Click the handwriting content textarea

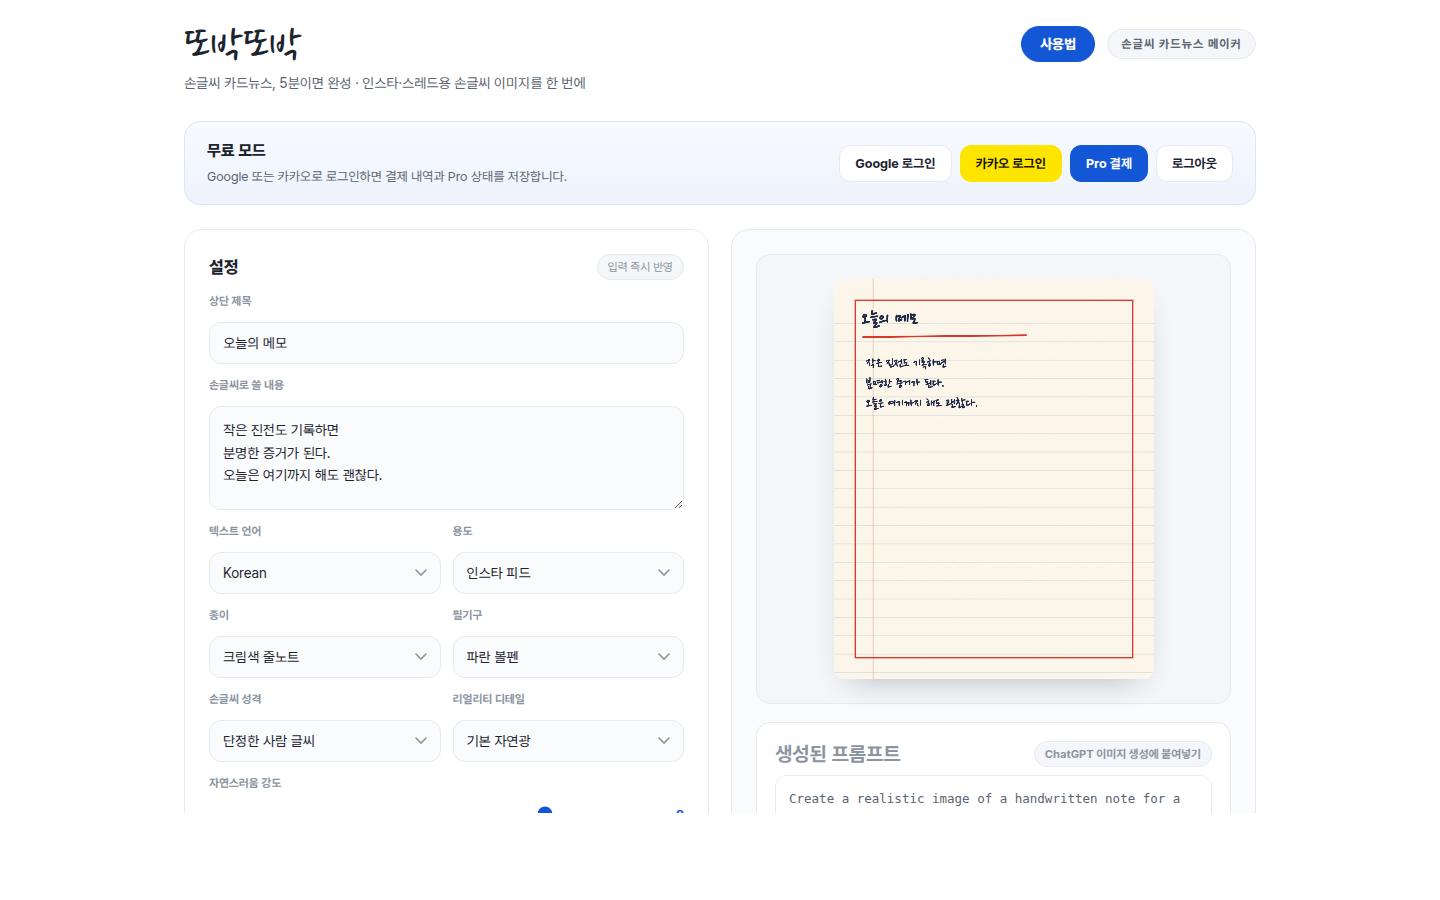click(x=446, y=458)
